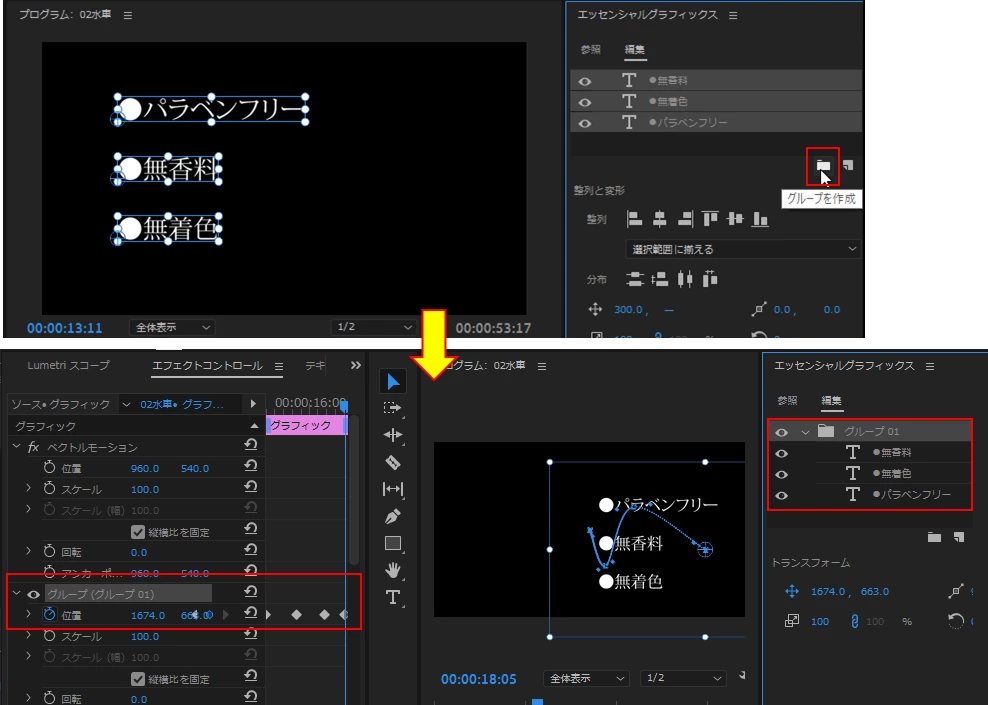The height and width of the screenshot is (705, 988).
Task: Expand 位置 1674.0 keyframe properties
Action: click(28, 614)
